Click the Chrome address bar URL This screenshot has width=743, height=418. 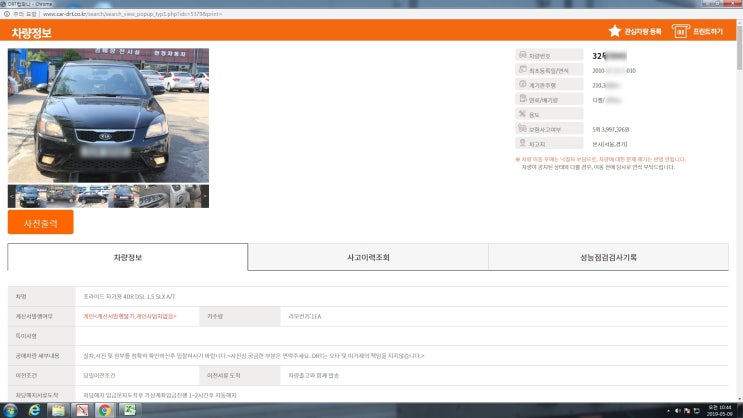coord(133,14)
